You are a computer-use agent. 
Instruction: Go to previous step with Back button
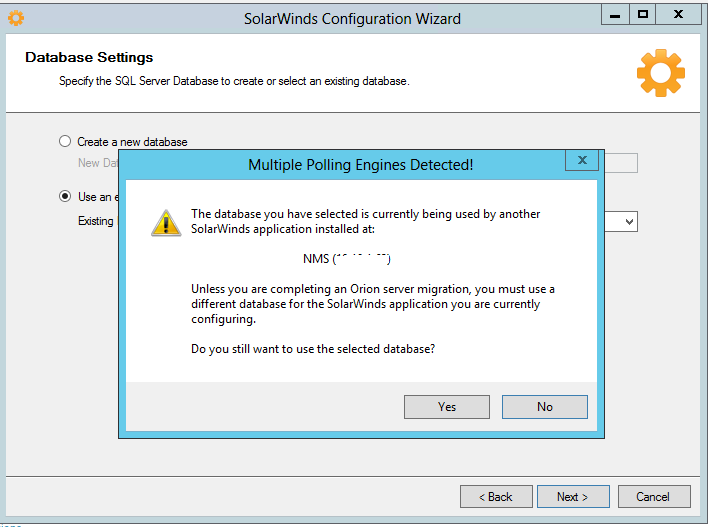pos(496,497)
